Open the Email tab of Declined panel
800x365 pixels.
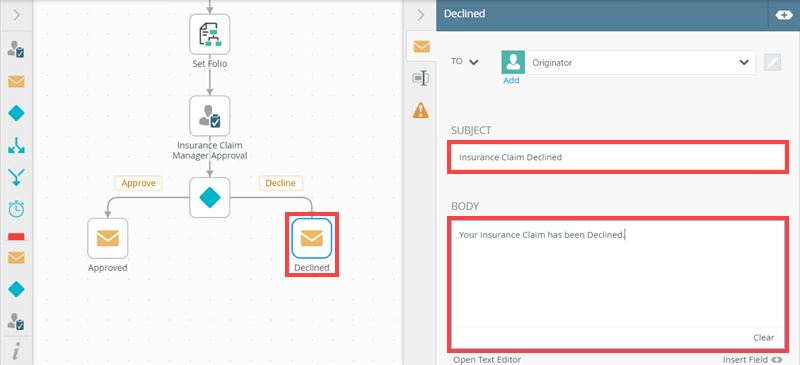[x=421, y=47]
